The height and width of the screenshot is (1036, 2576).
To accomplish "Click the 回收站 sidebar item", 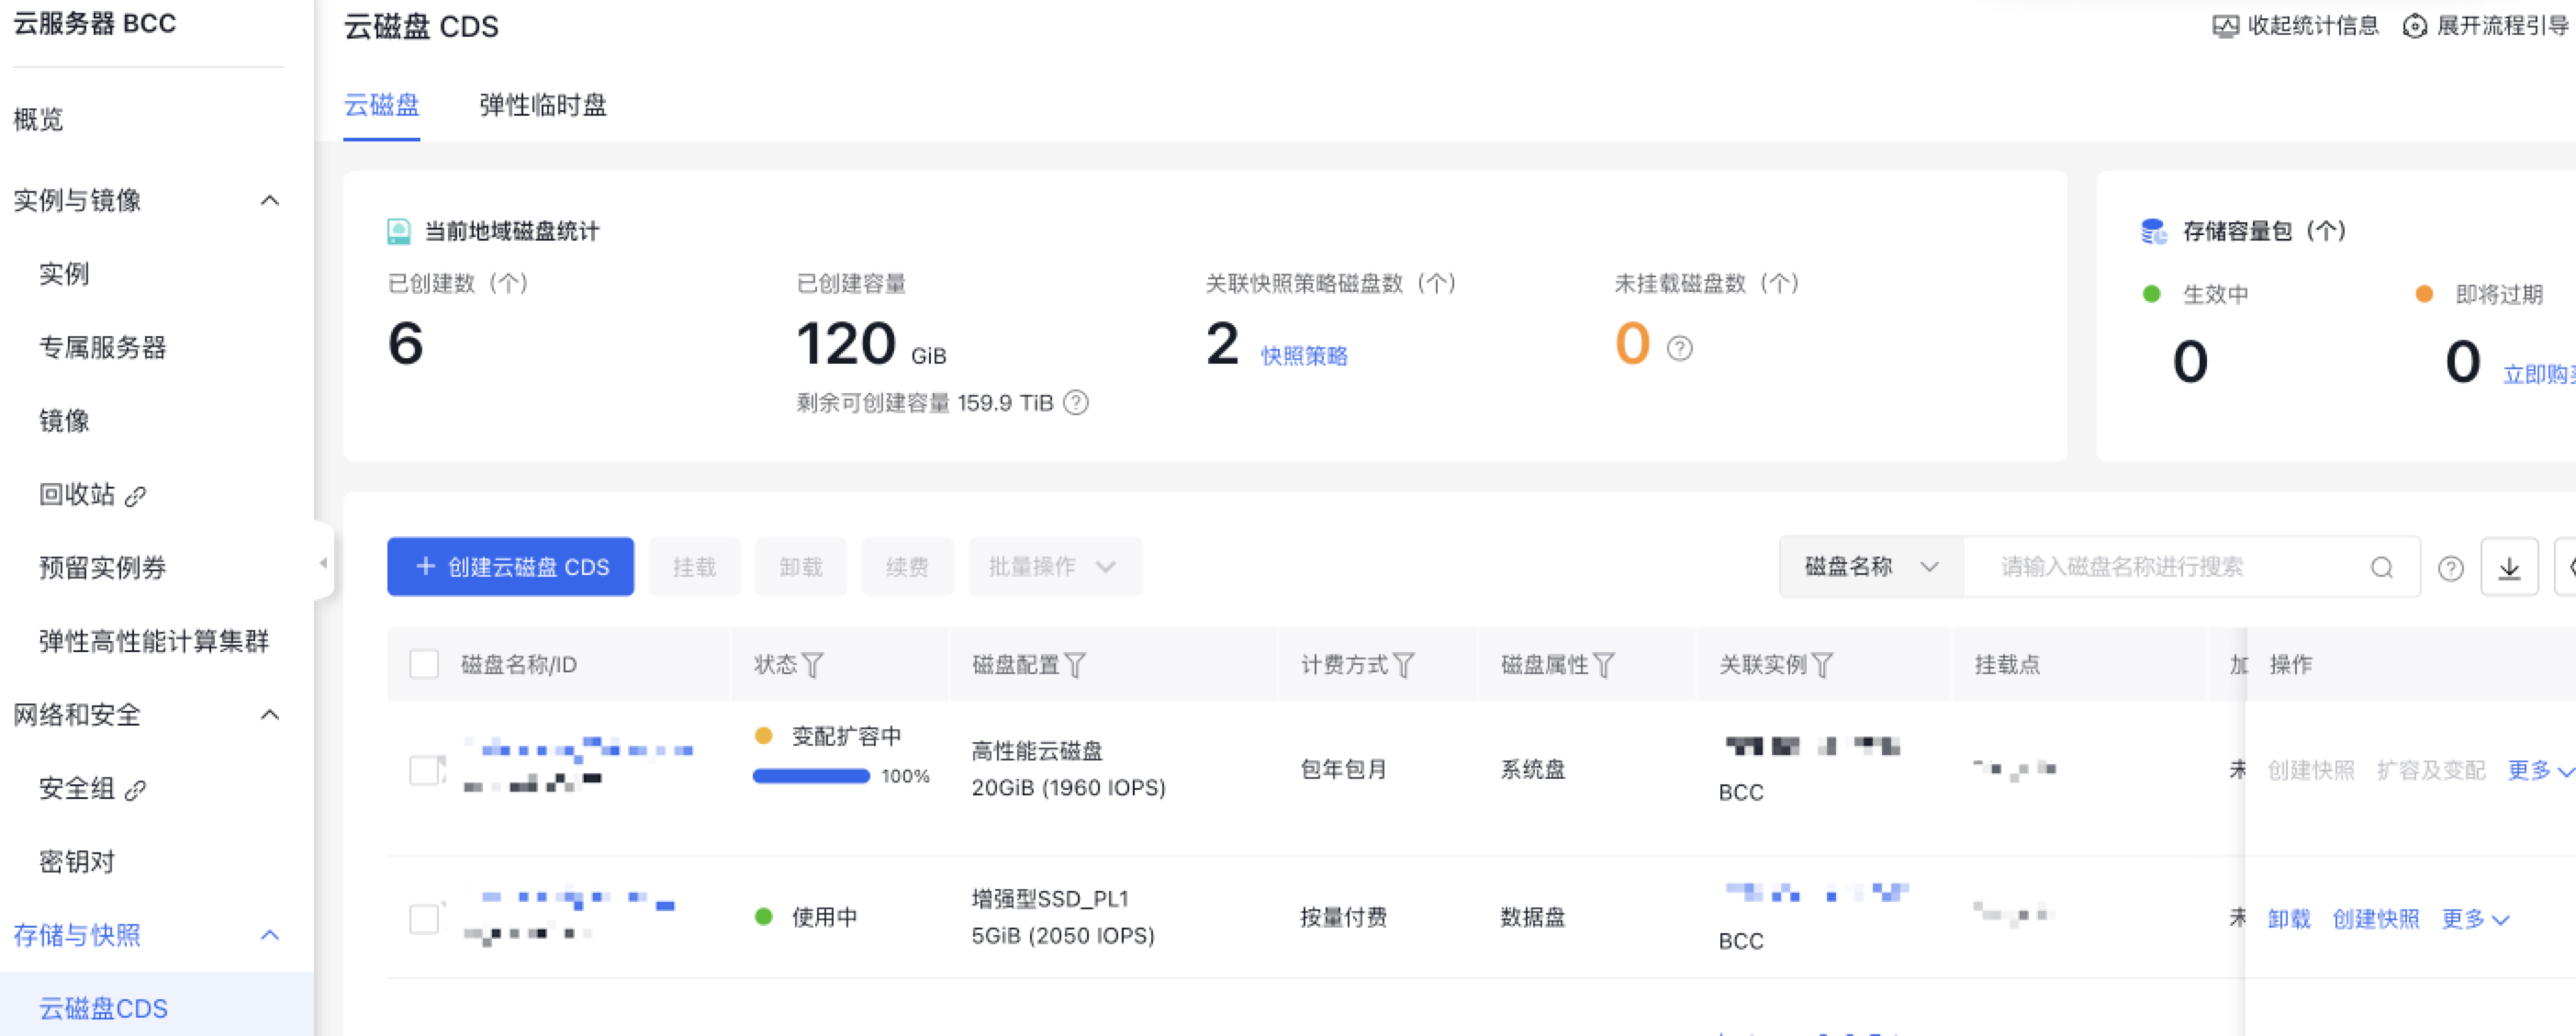I will 77,495.
